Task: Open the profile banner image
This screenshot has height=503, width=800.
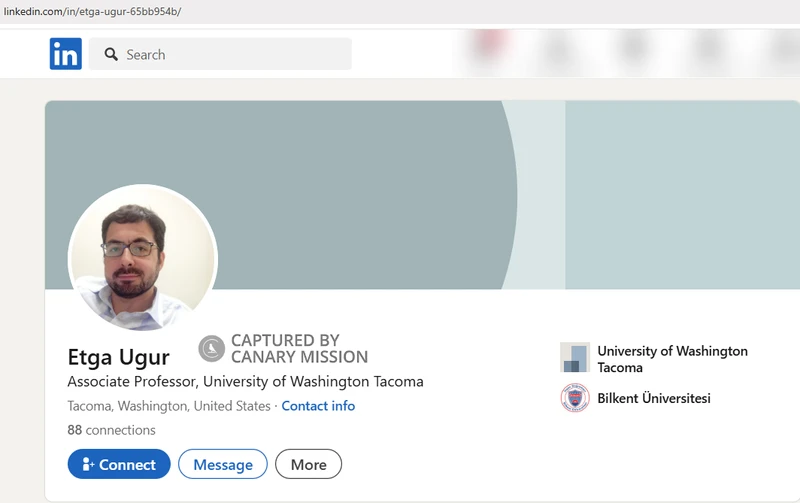Action: pos(422,195)
